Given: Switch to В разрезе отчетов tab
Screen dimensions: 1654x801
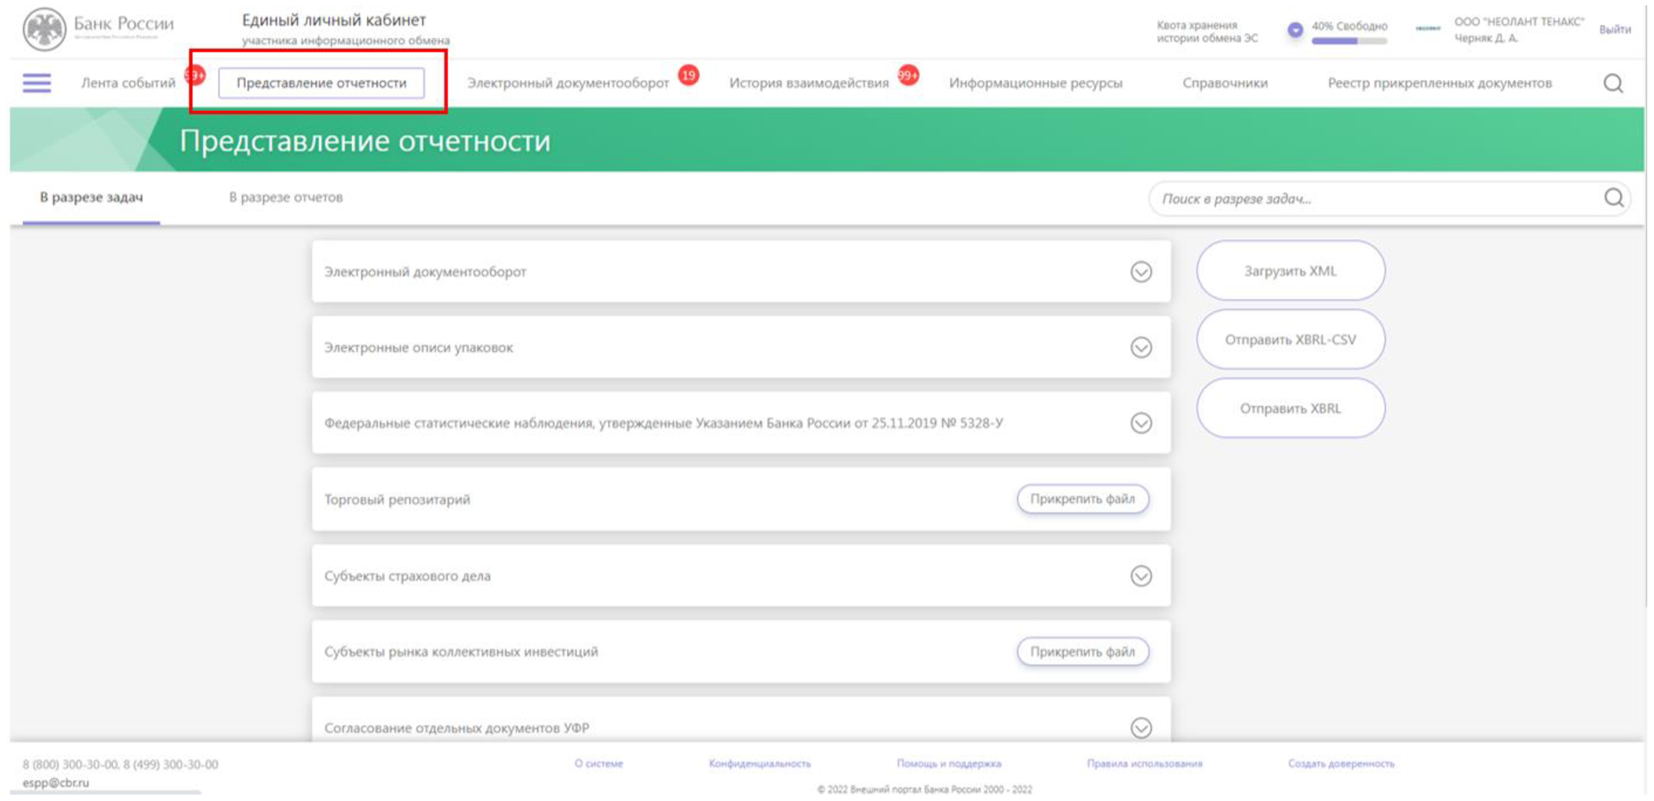Looking at the screenshot, I should 285,198.
